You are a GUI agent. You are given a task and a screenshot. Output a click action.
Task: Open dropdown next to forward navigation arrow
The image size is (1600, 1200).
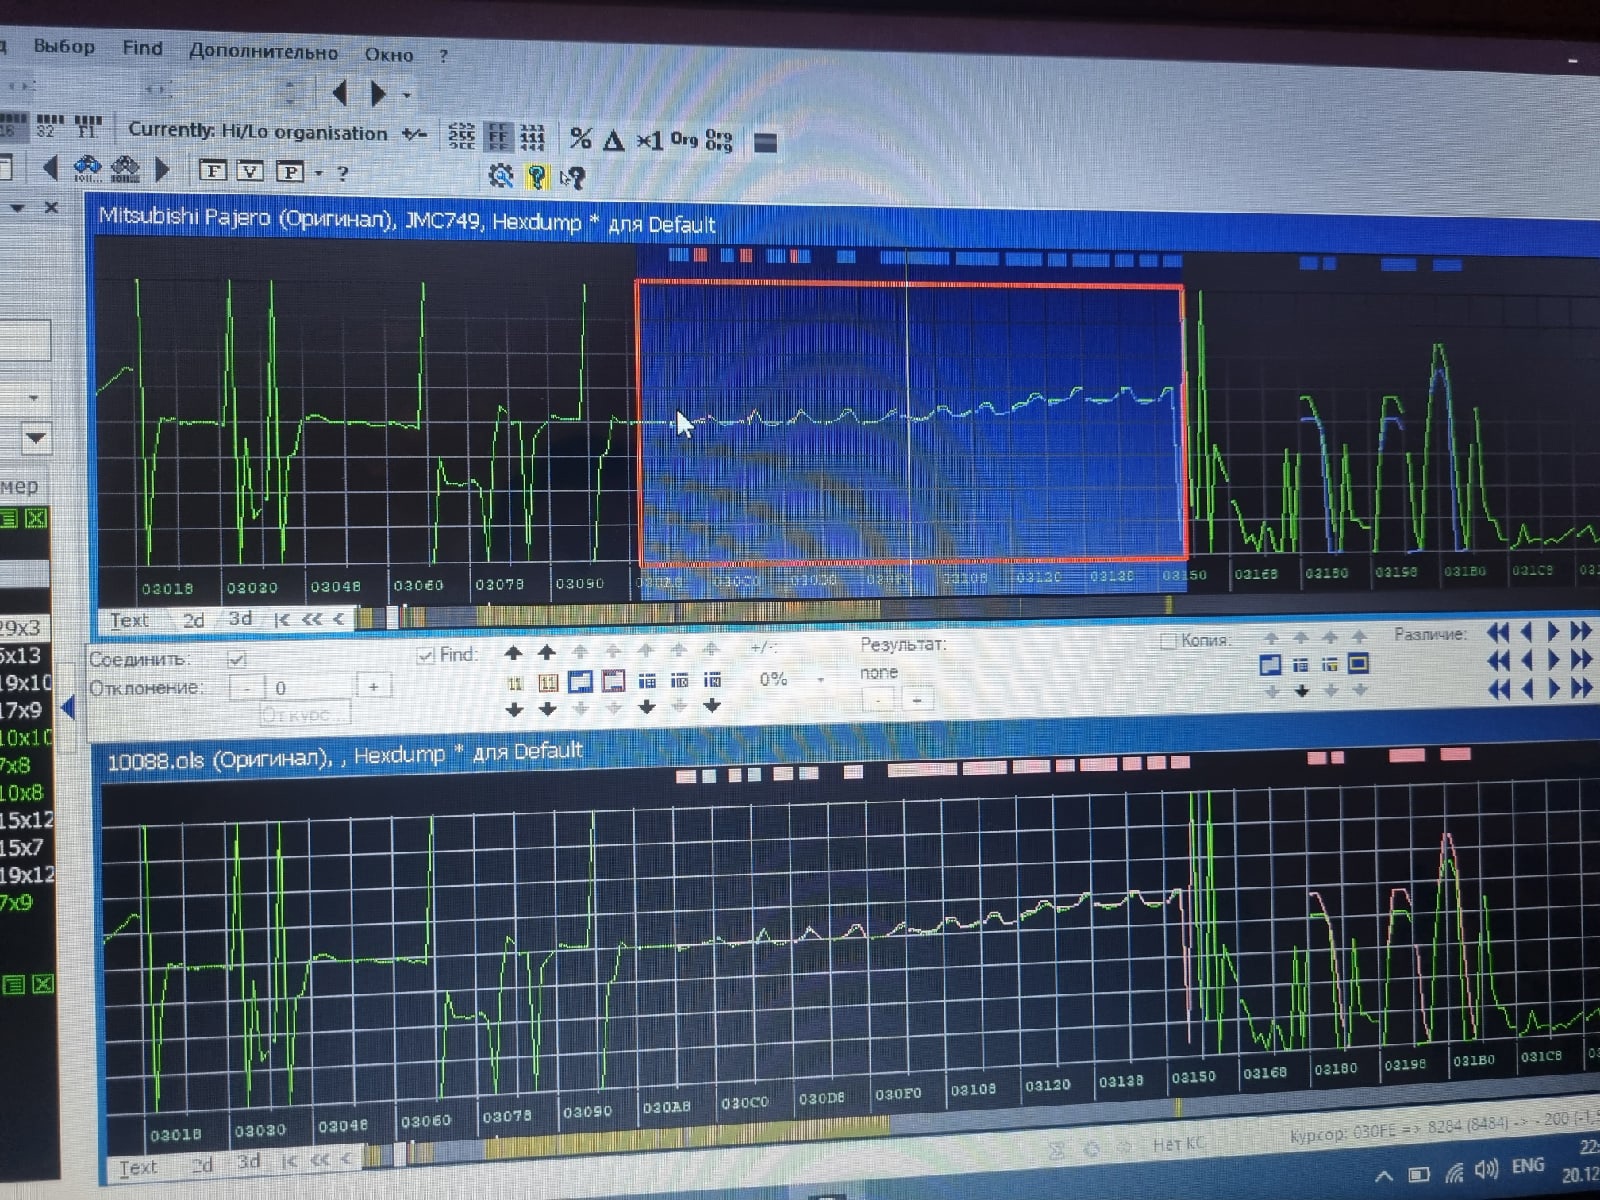click(407, 95)
